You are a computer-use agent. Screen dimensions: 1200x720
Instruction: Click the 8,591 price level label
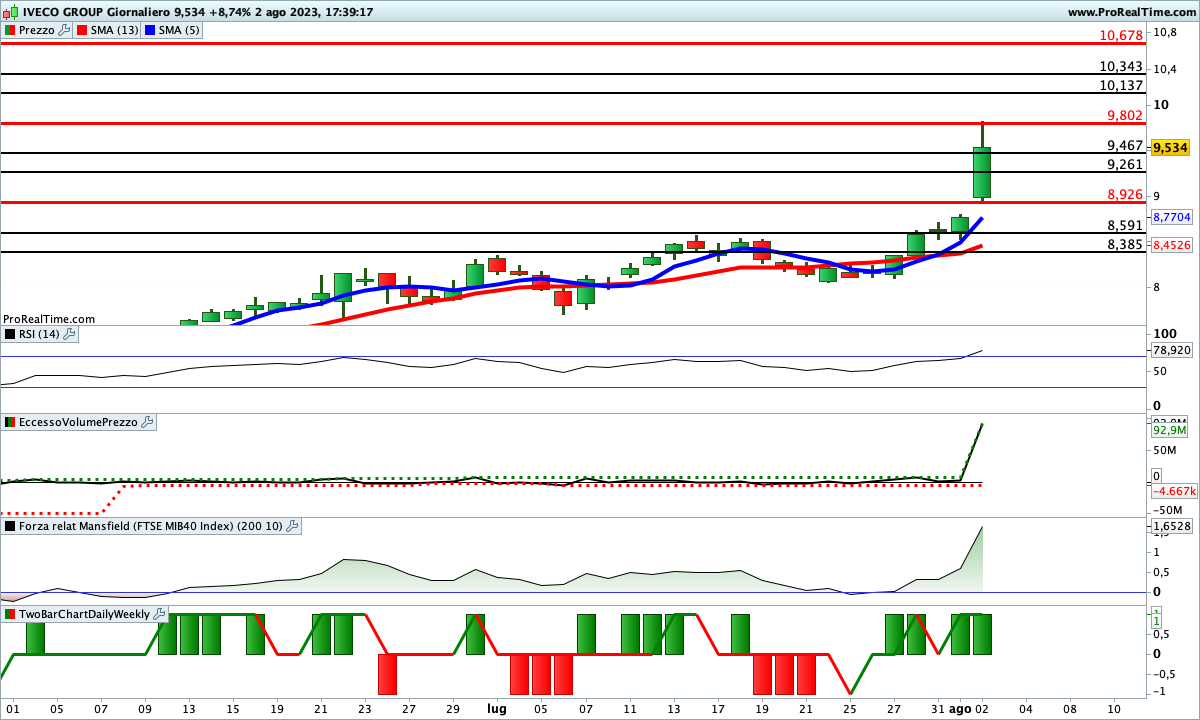click(x=1124, y=225)
